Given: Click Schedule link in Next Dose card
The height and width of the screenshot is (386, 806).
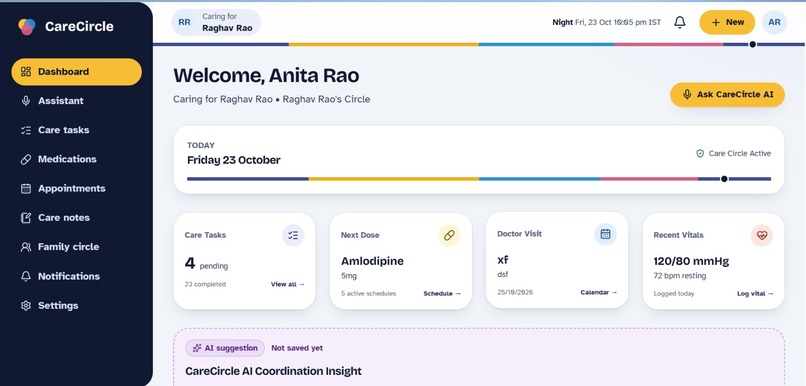Looking at the screenshot, I should tap(442, 293).
